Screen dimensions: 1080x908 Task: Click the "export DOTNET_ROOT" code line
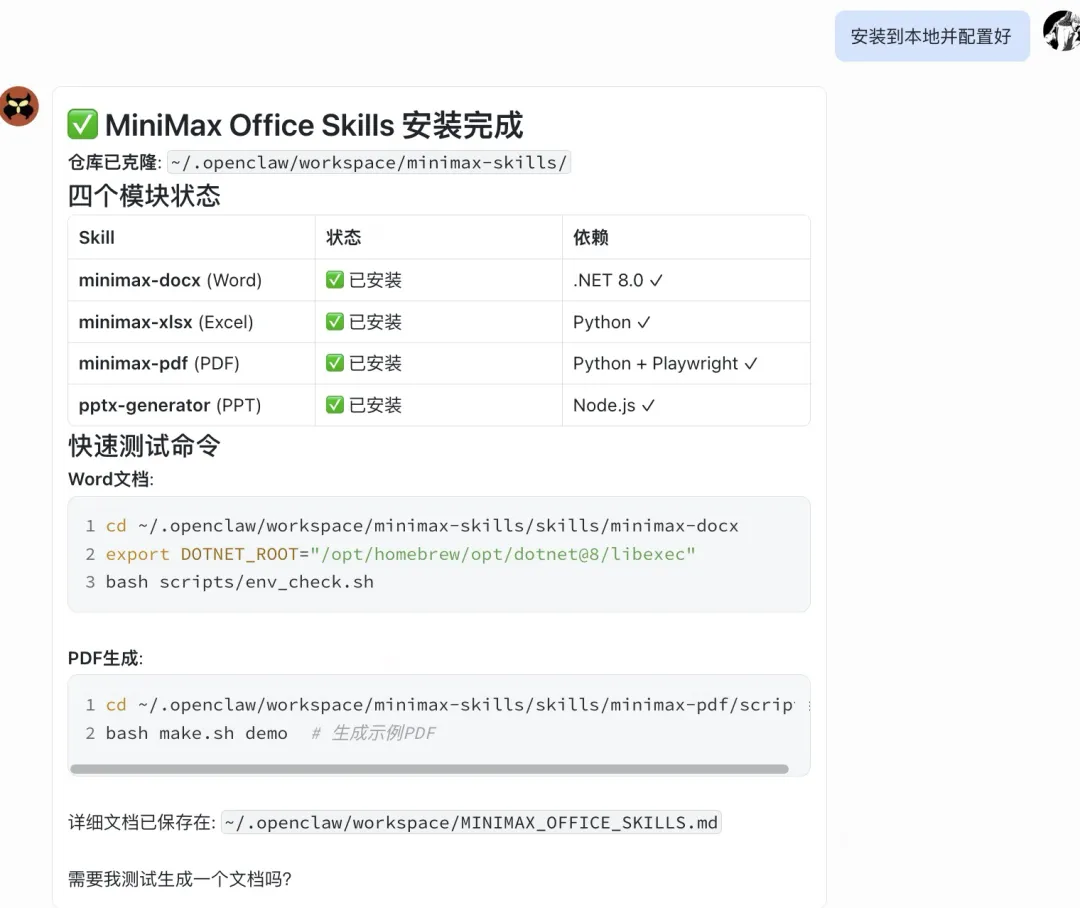point(400,554)
